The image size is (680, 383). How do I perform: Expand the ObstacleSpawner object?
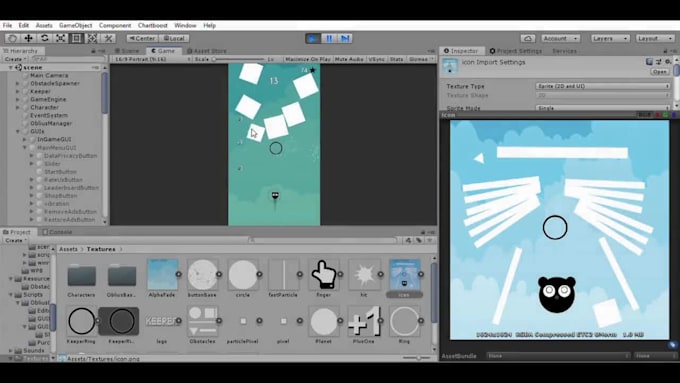(18, 83)
